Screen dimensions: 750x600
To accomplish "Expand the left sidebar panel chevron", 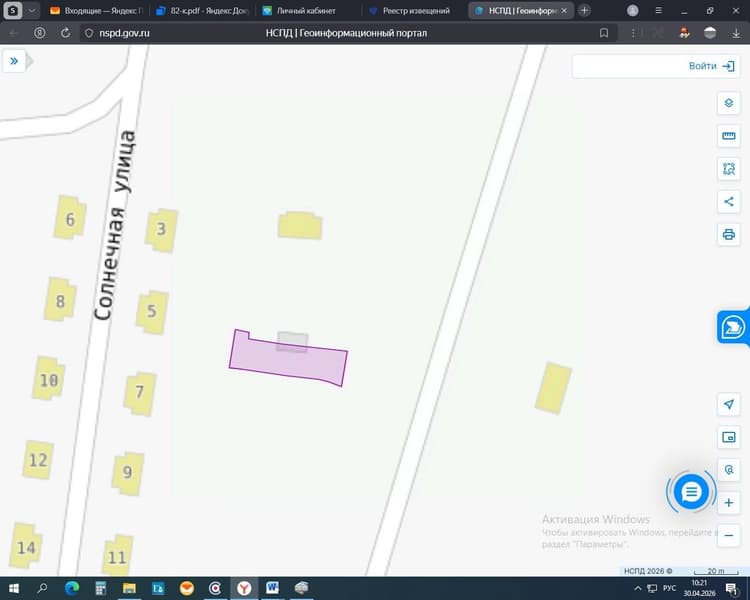I will point(14,61).
